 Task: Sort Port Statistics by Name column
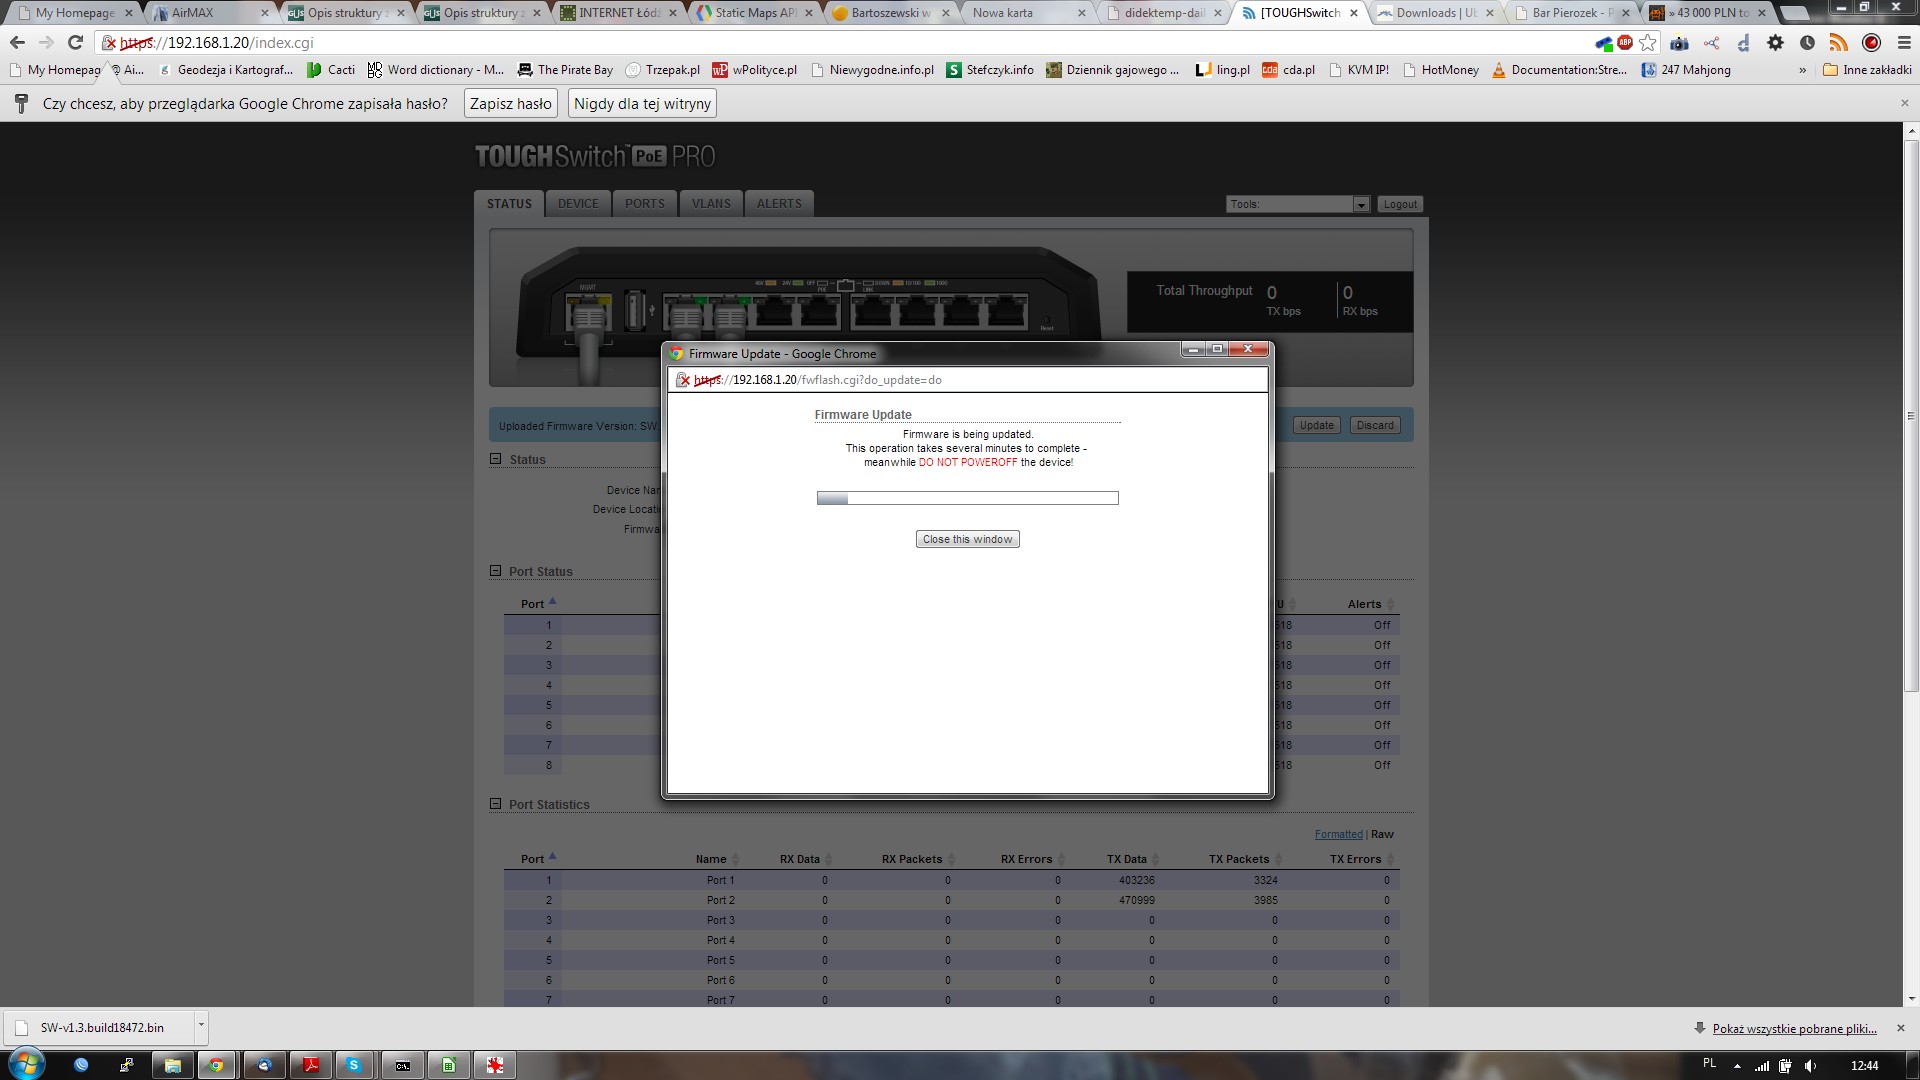[716, 859]
